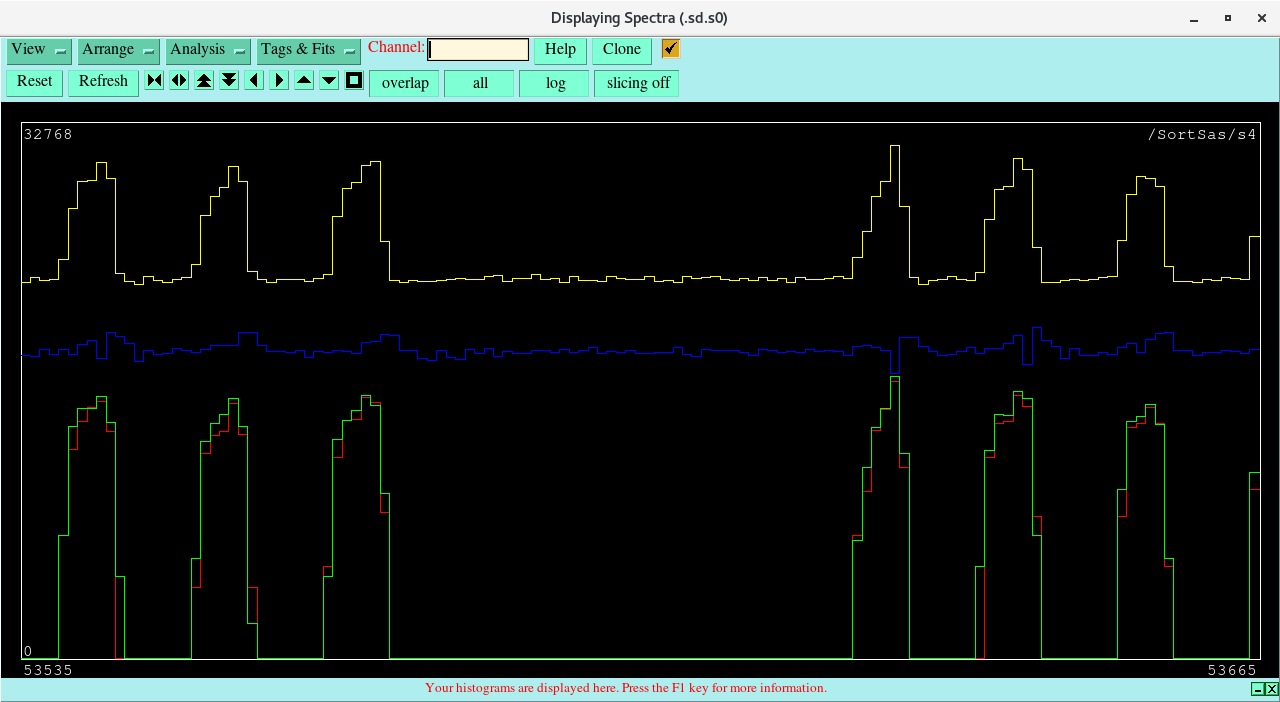Click the horizontal compress (inward arrows) icon
1280x702 pixels.
click(x=154, y=81)
